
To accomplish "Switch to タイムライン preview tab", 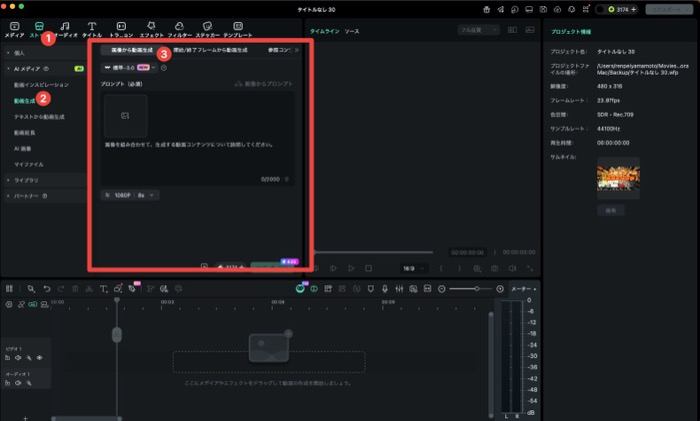I will pyautogui.click(x=325, y=31).
